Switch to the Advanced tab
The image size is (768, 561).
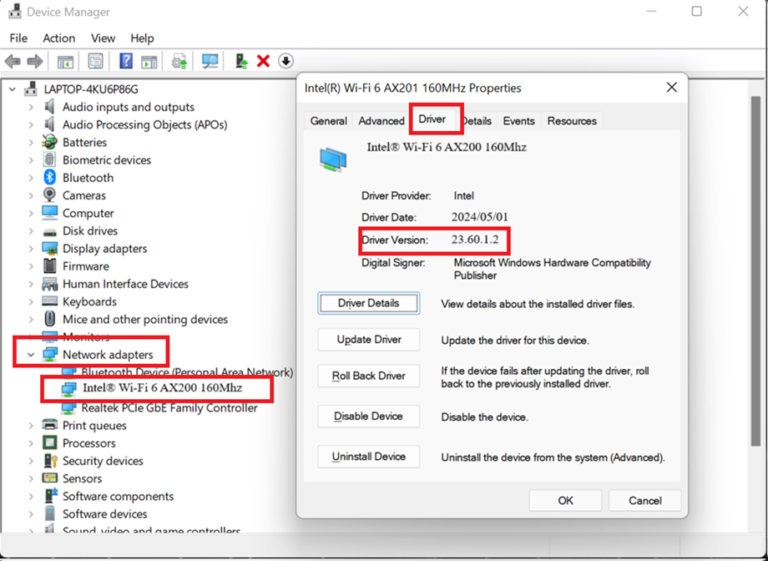click(381, 121)
